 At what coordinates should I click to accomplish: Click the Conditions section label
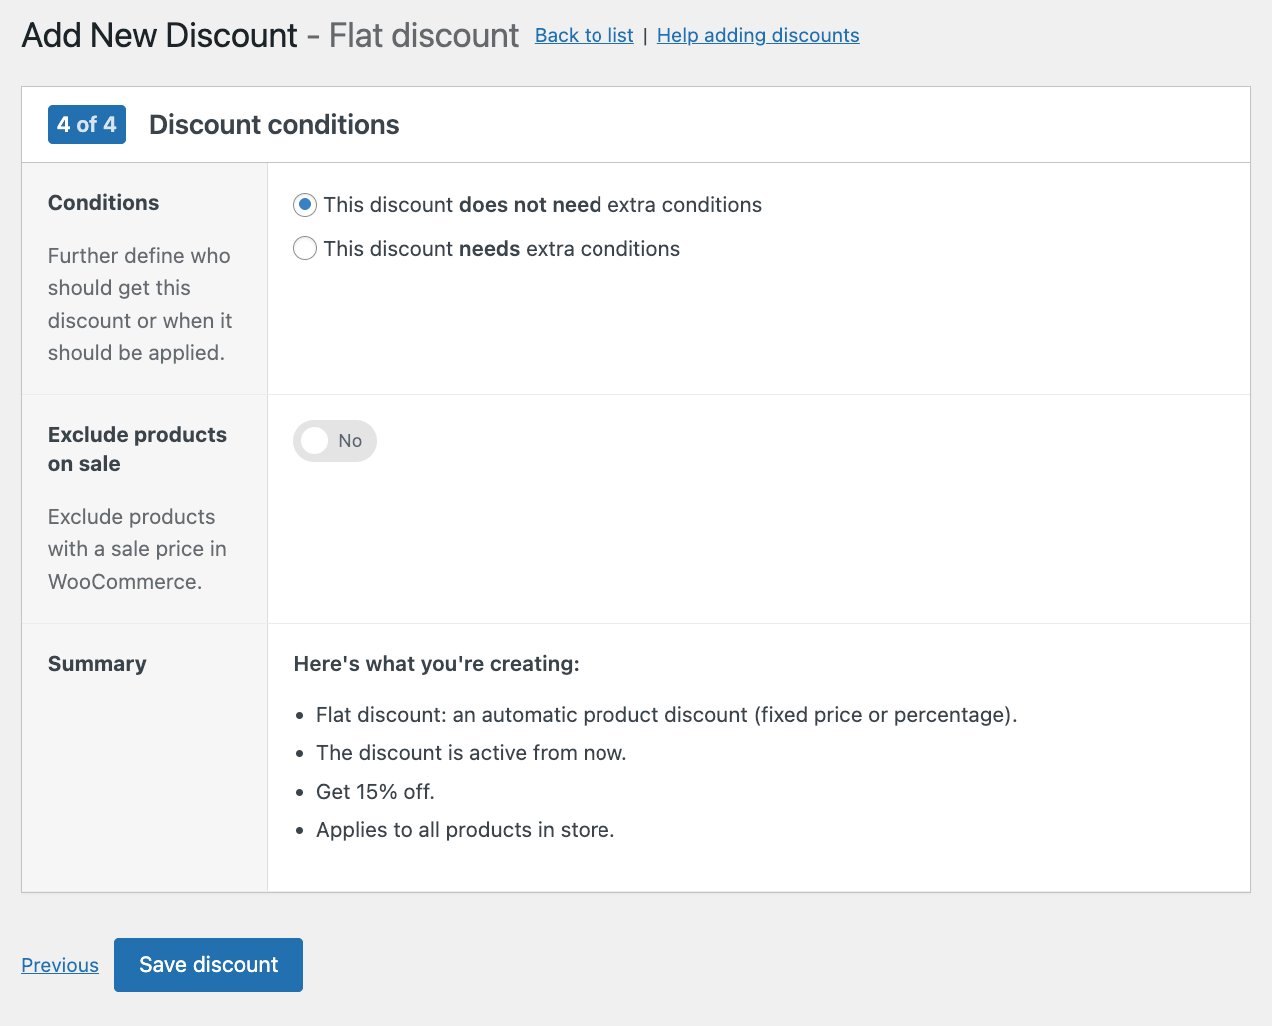click(x=103, y=202)
